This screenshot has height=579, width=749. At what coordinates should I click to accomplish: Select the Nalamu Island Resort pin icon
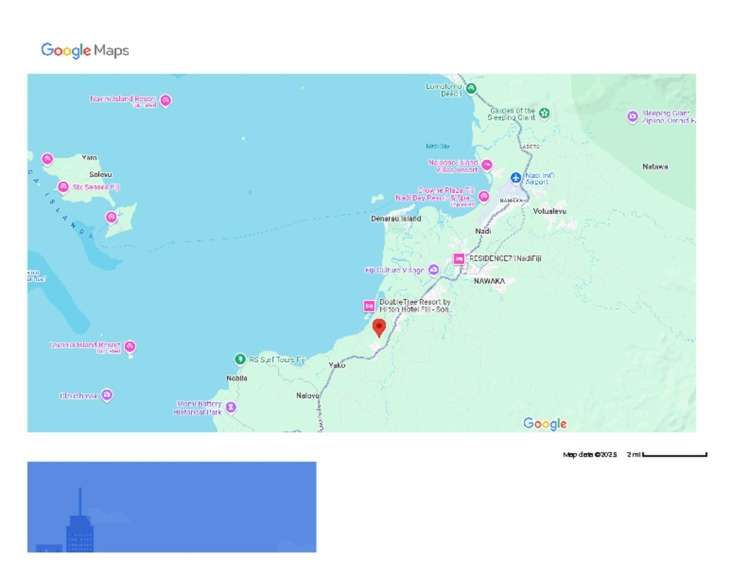(166, 100)
